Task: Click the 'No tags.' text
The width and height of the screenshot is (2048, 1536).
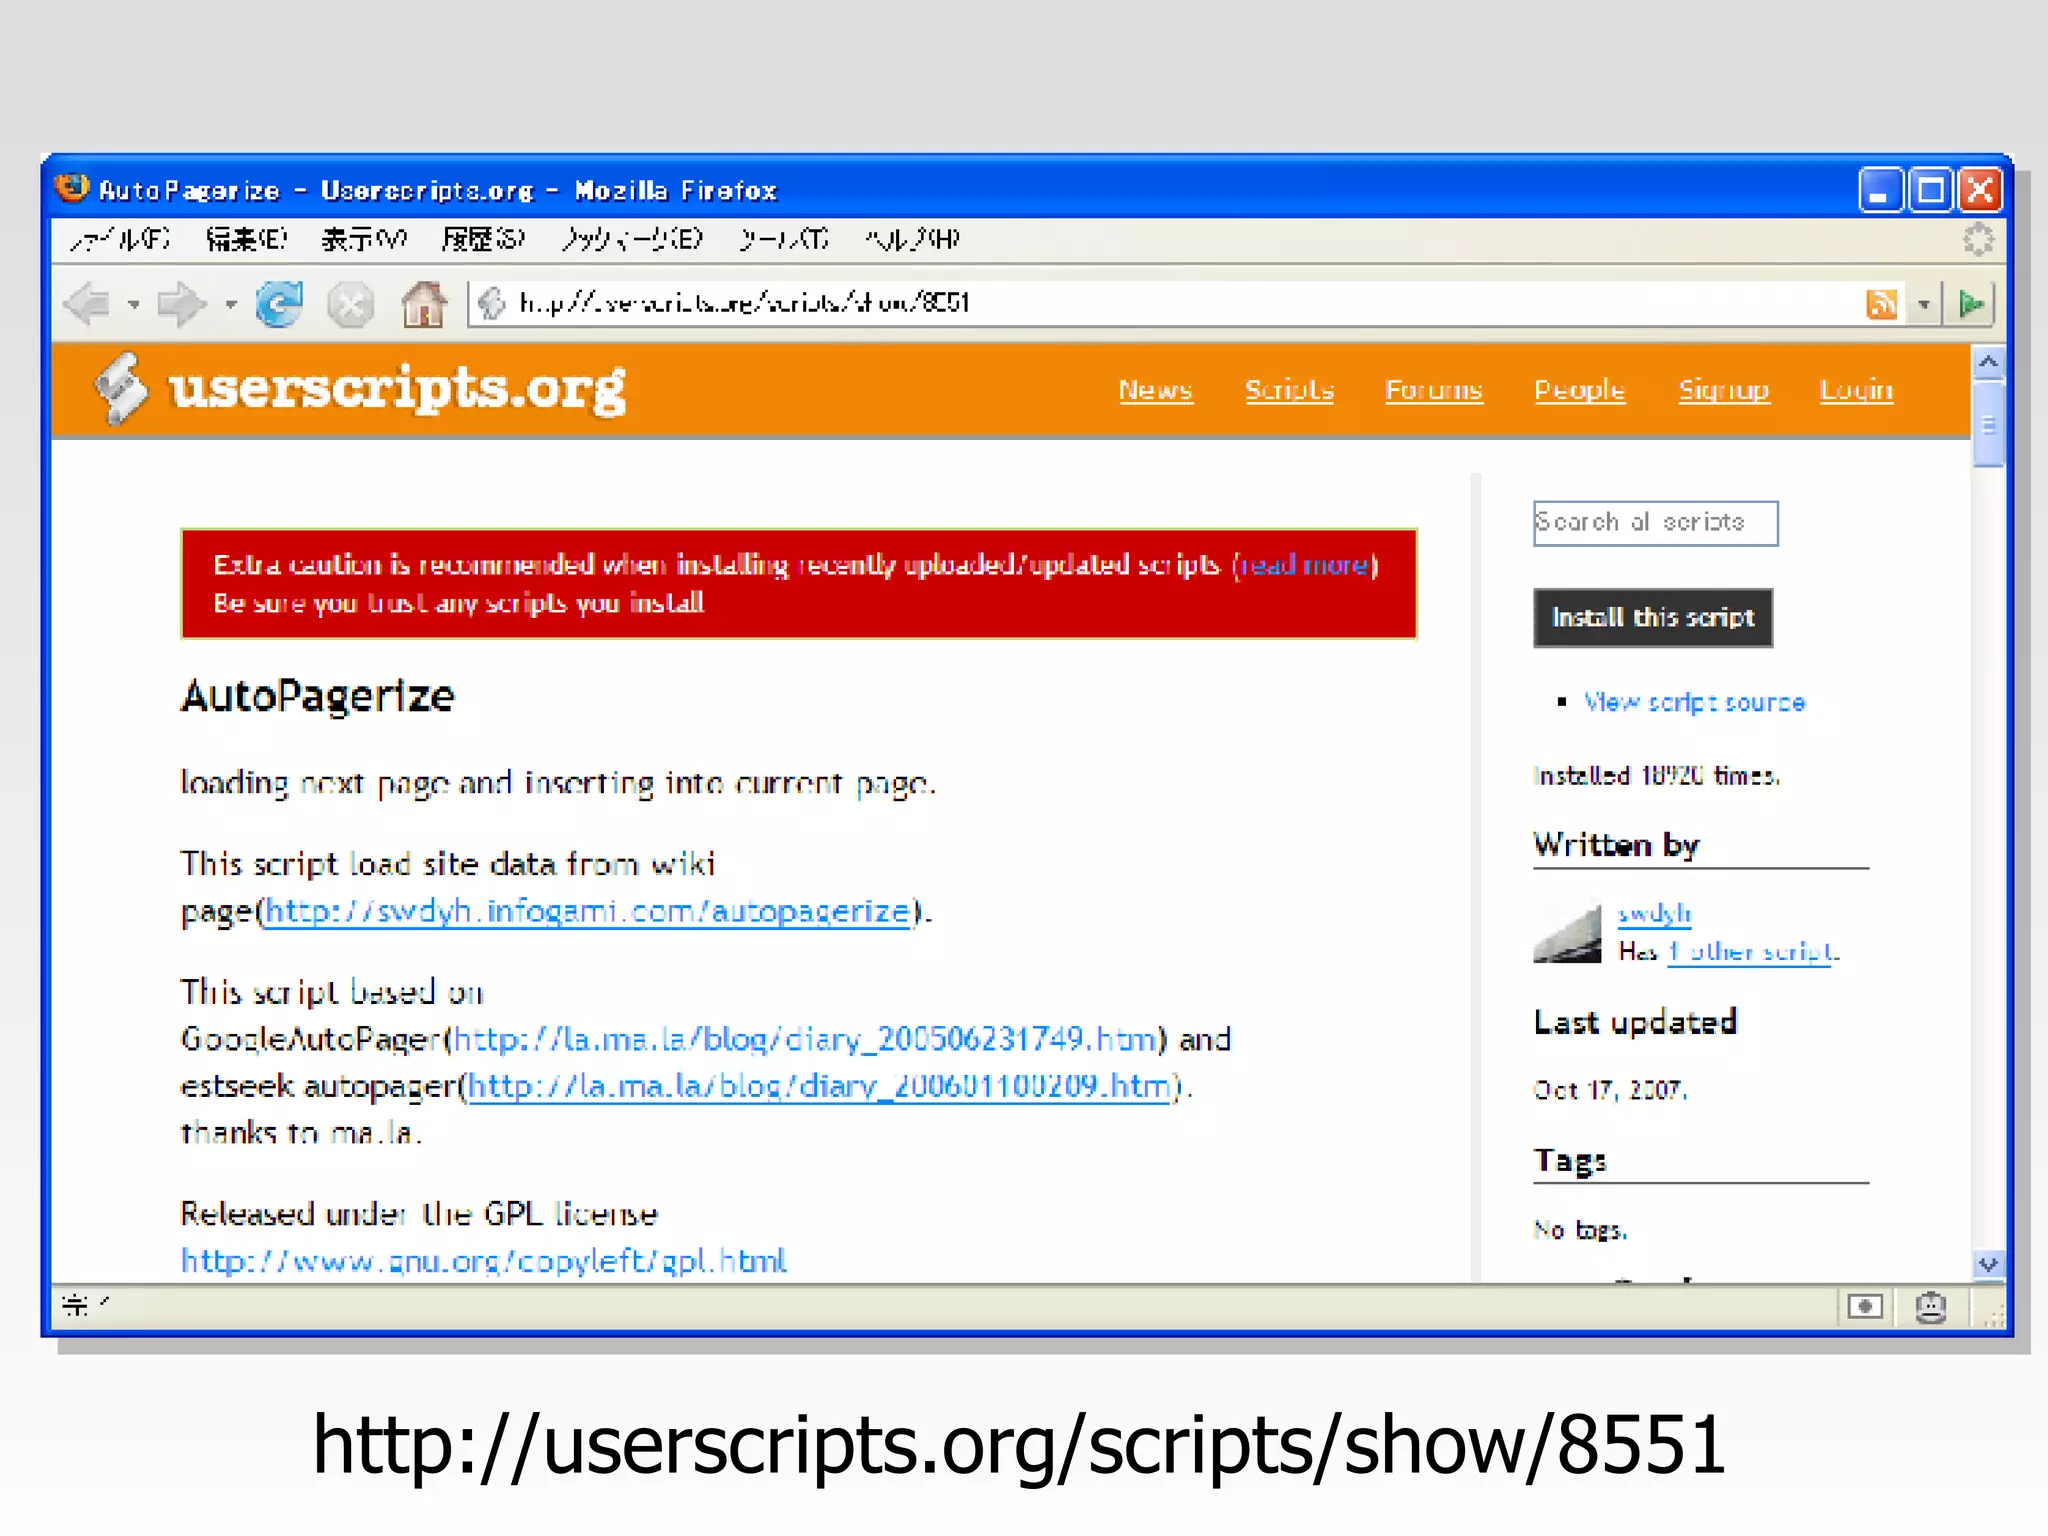Action: (x=1580, y=1230)
